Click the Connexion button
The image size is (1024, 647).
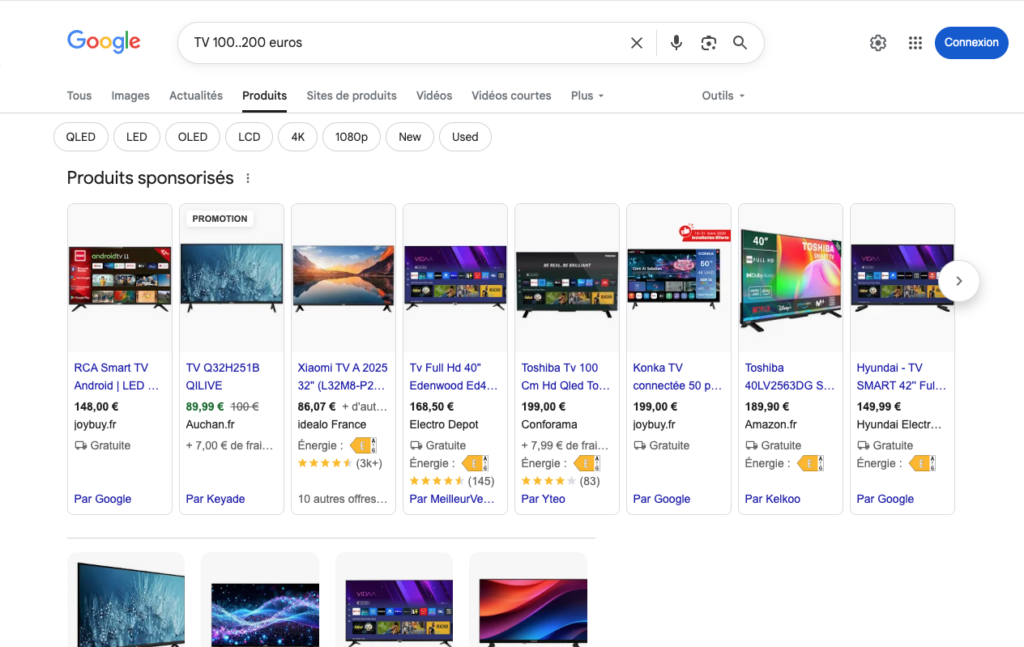(971, 43)
